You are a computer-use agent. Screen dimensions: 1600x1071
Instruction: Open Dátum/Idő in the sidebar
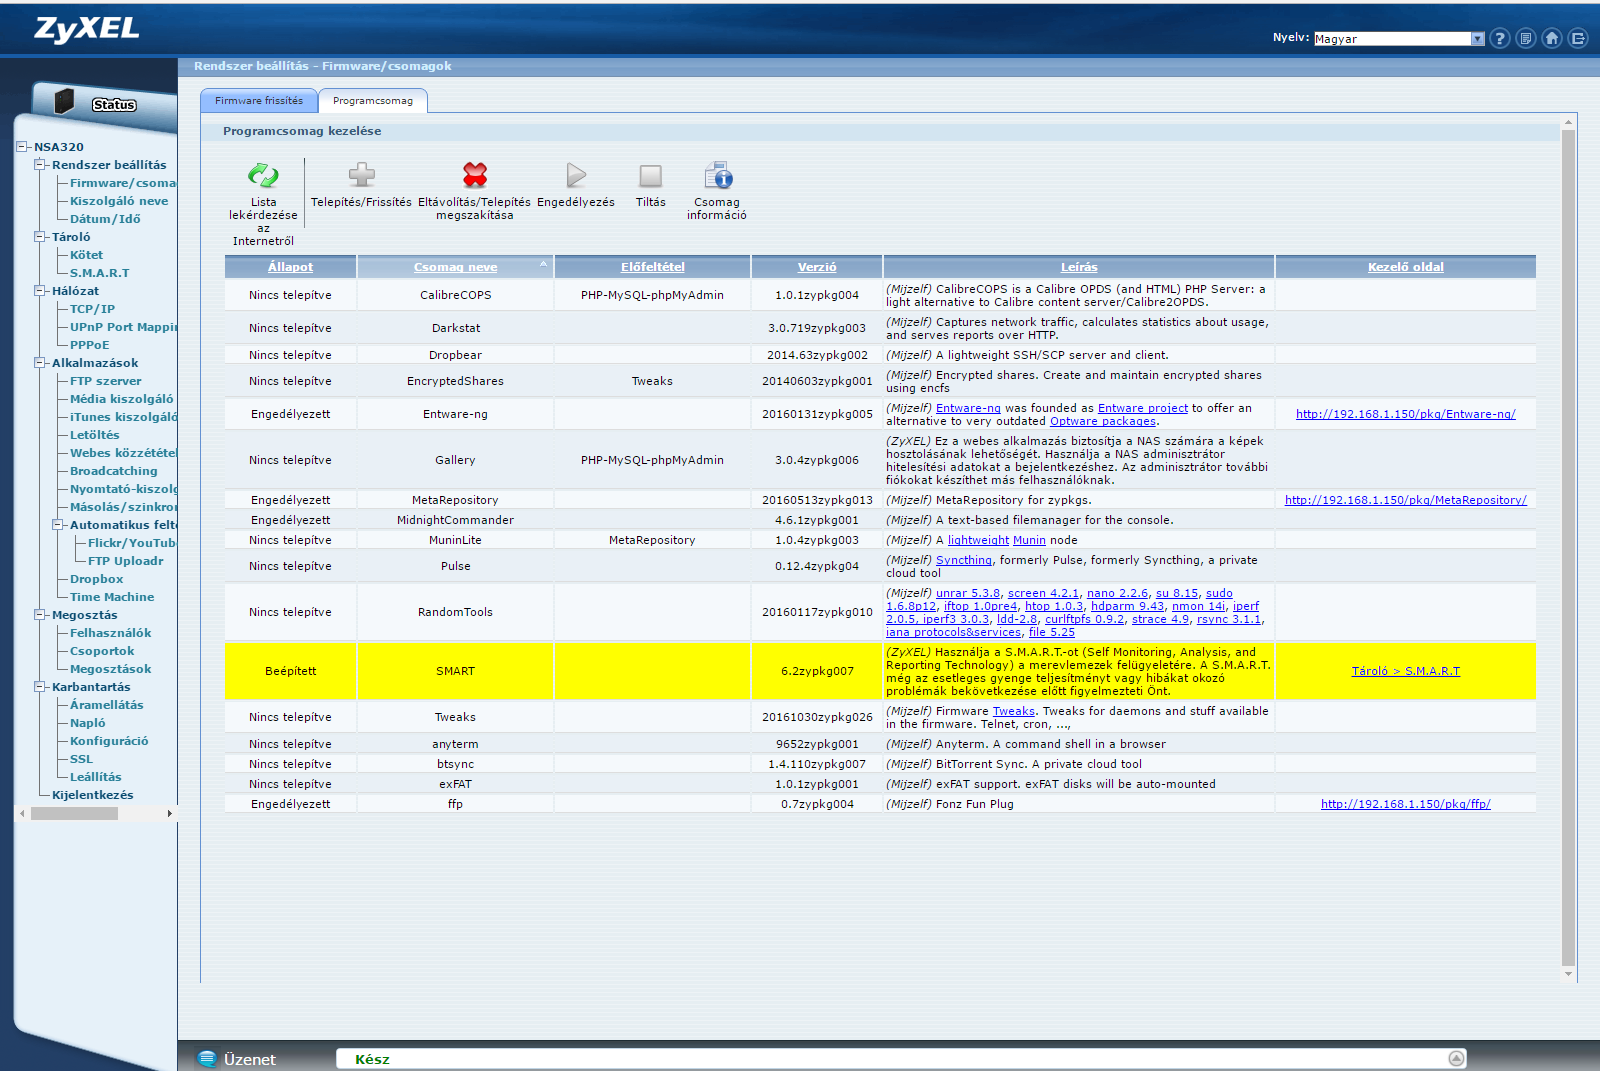(x=105, y=219)
